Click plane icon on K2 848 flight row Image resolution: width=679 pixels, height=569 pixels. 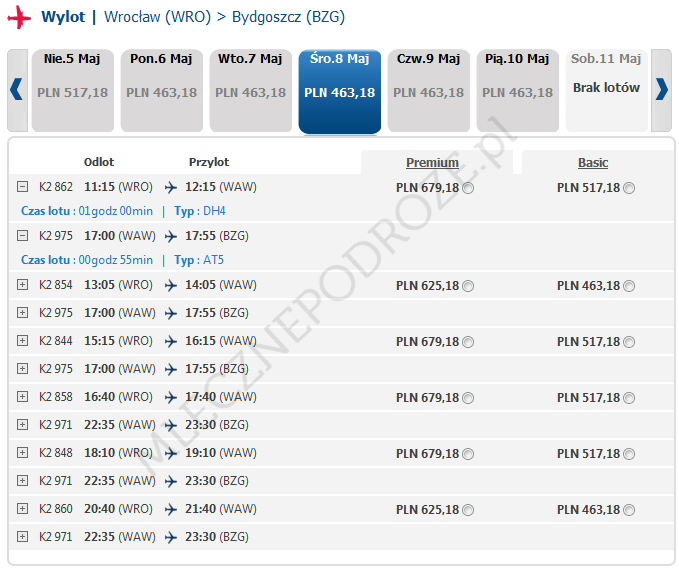click(171, 453)
